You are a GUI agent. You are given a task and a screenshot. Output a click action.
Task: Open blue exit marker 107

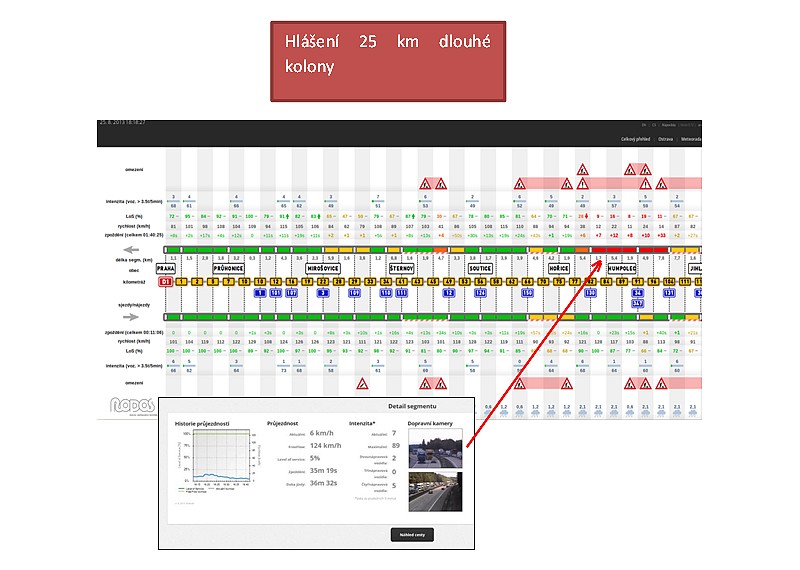pyautogui.click(x=291, y=293)
